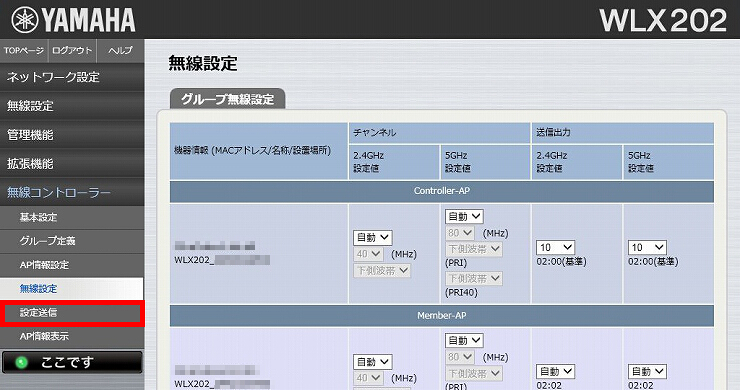This screenshot has height=390, width=740.
Task: Click 02:00(基準) under Controller 5GHz power
Action: [653, 262]
